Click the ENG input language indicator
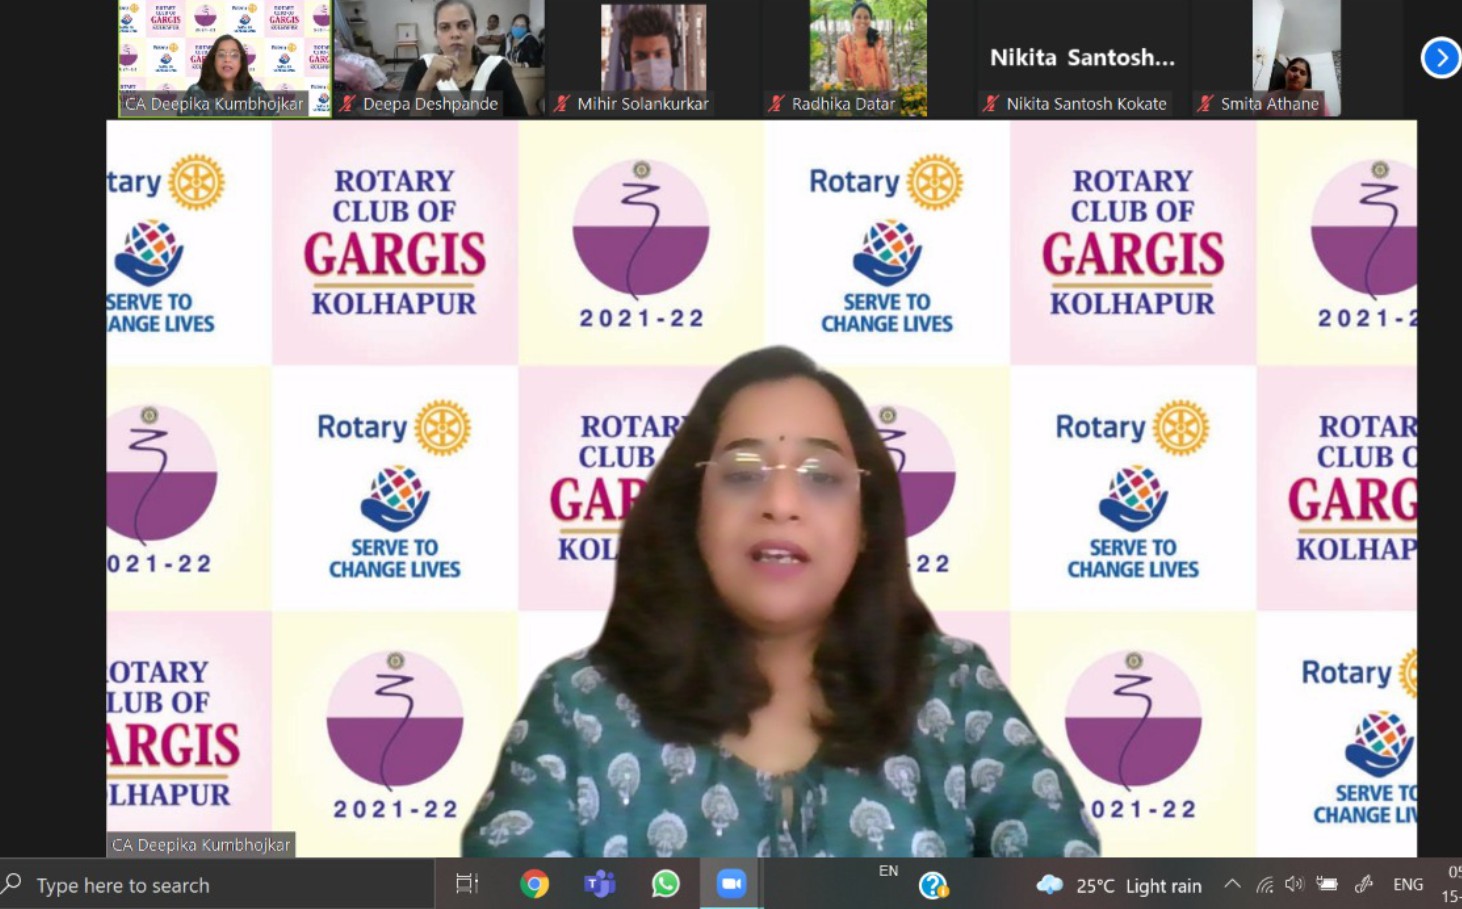1462x909 pixels. [x=1408, y=884]
